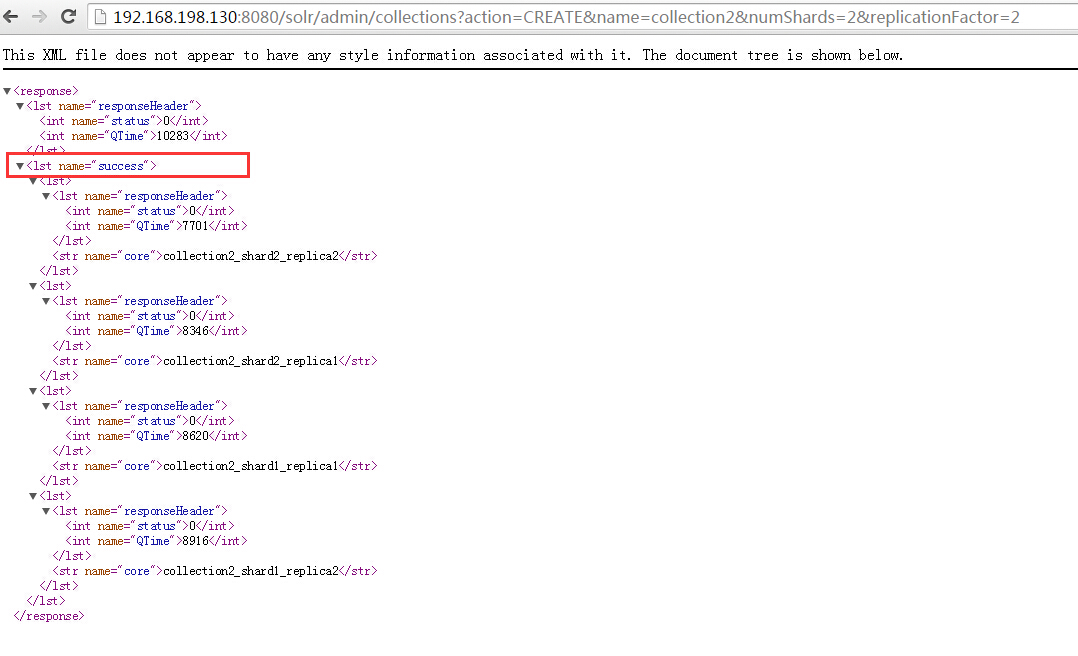Screen dimensions: 1078x656
Task: Collapse the responseHeader with QTime 8620
Action: pyautogui.click(x=46, y=405)
